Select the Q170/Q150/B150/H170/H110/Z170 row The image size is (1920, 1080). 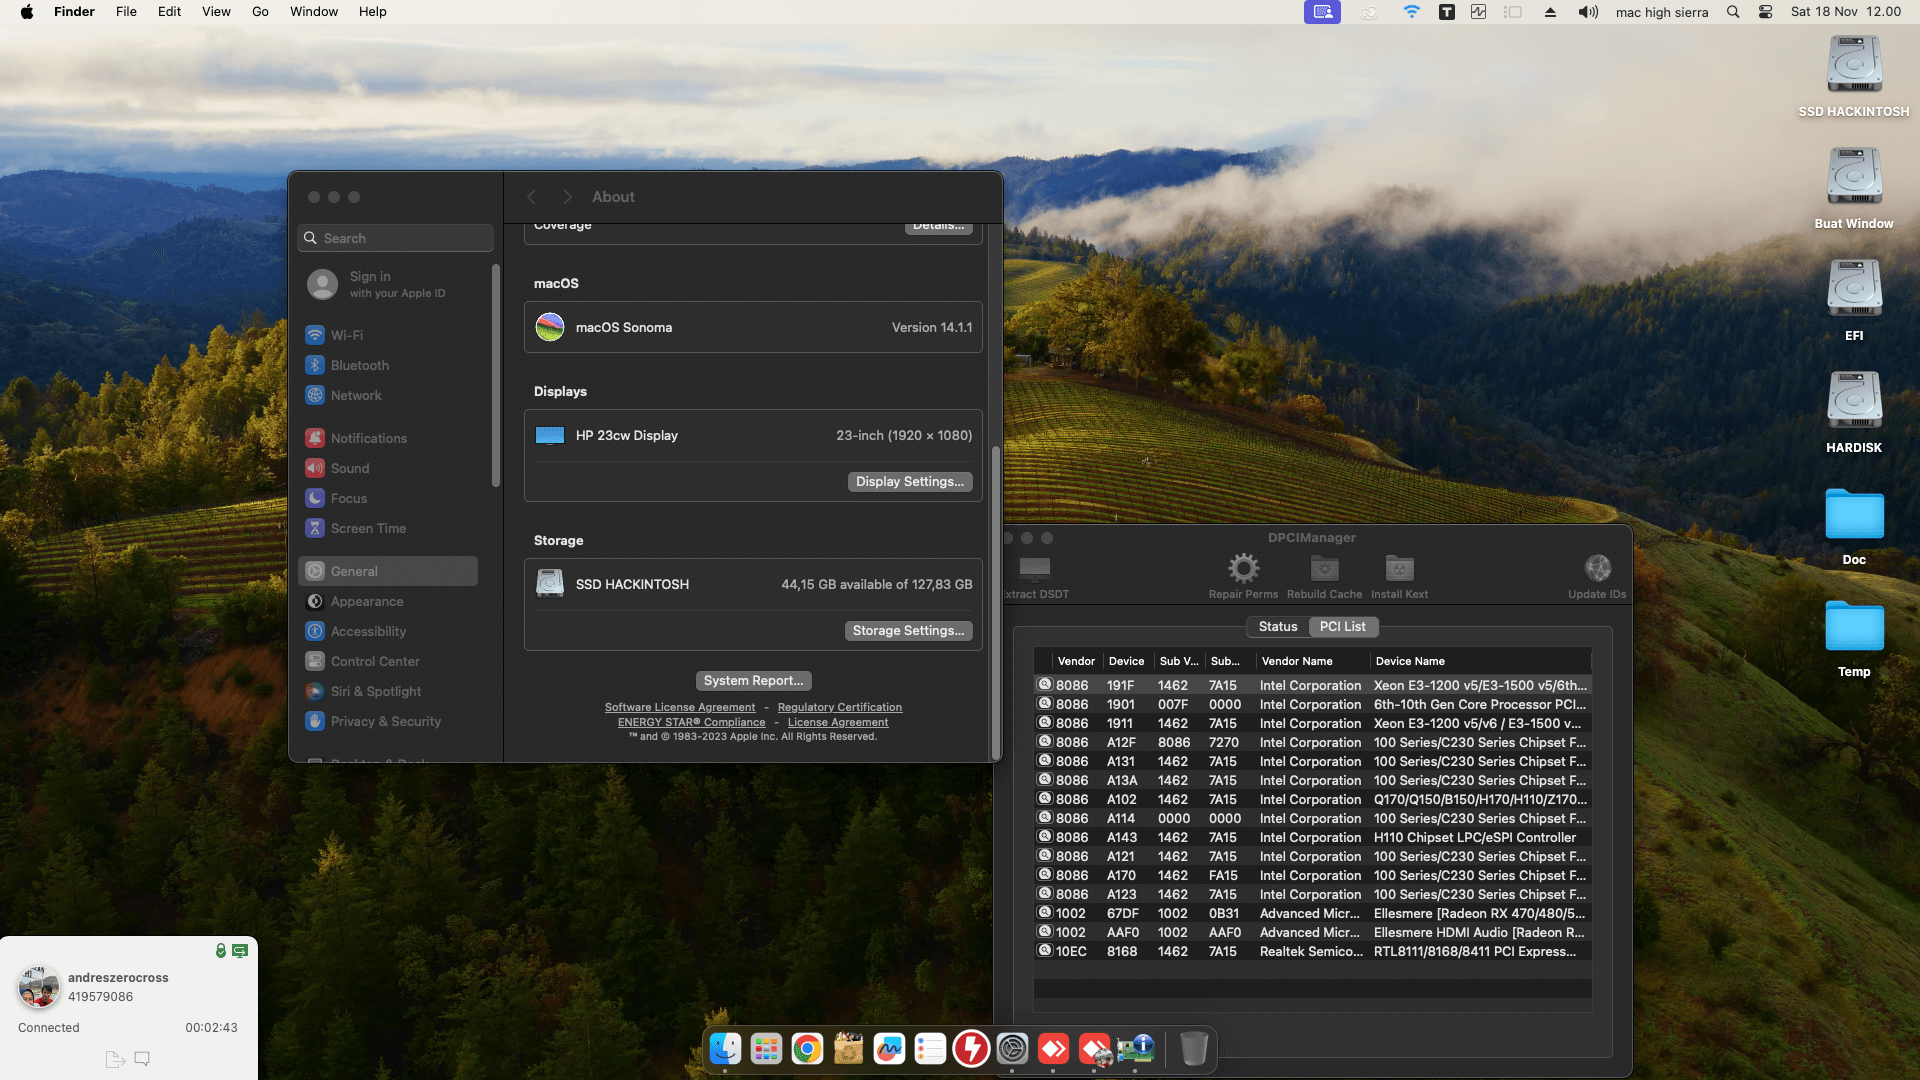[1312, 799]
